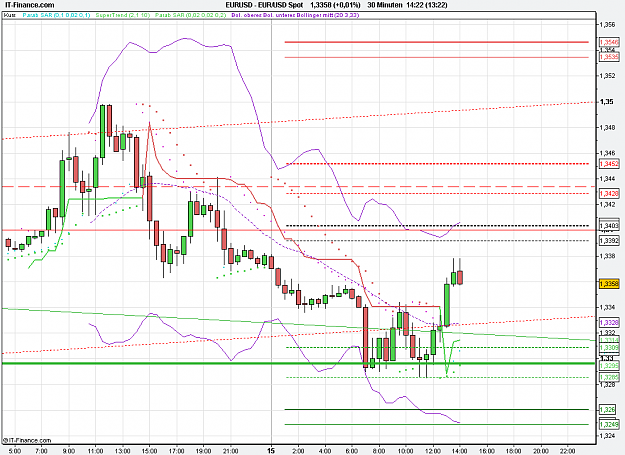
Task: Click the 1,328 axis value
Action: (x=608, y=384)
